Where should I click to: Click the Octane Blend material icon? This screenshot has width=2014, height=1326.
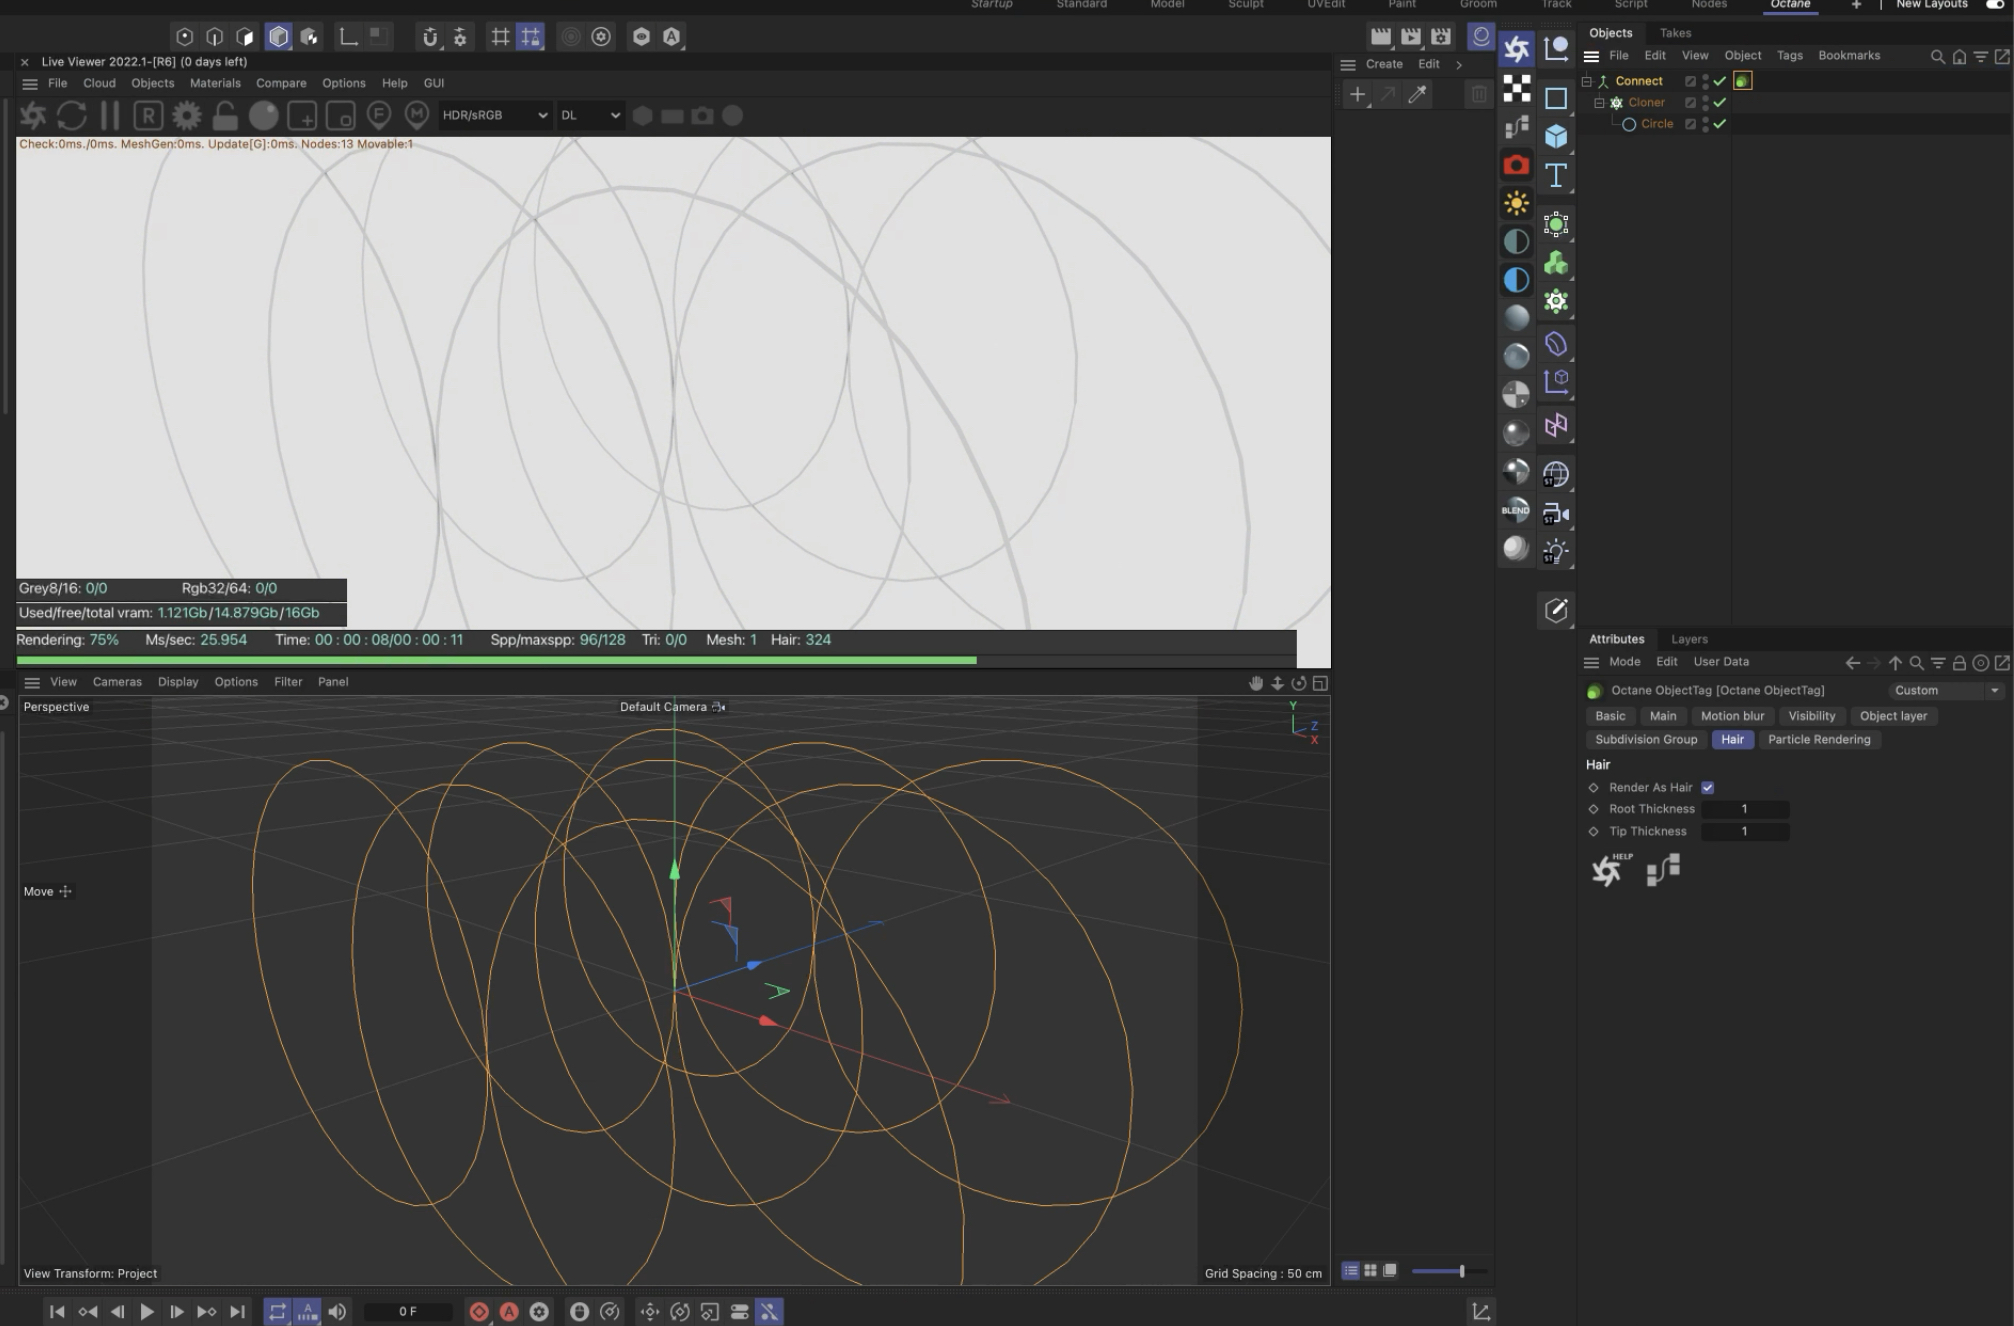point(1516,510)
